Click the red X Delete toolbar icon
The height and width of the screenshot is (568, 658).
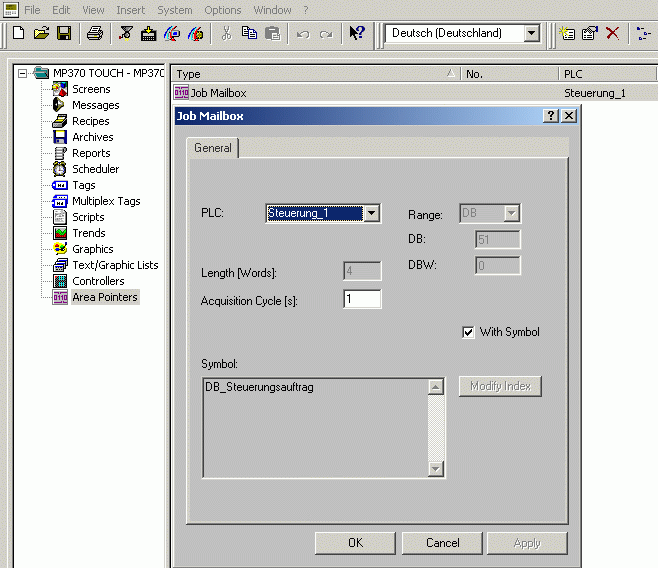click(x=613, y=33)
